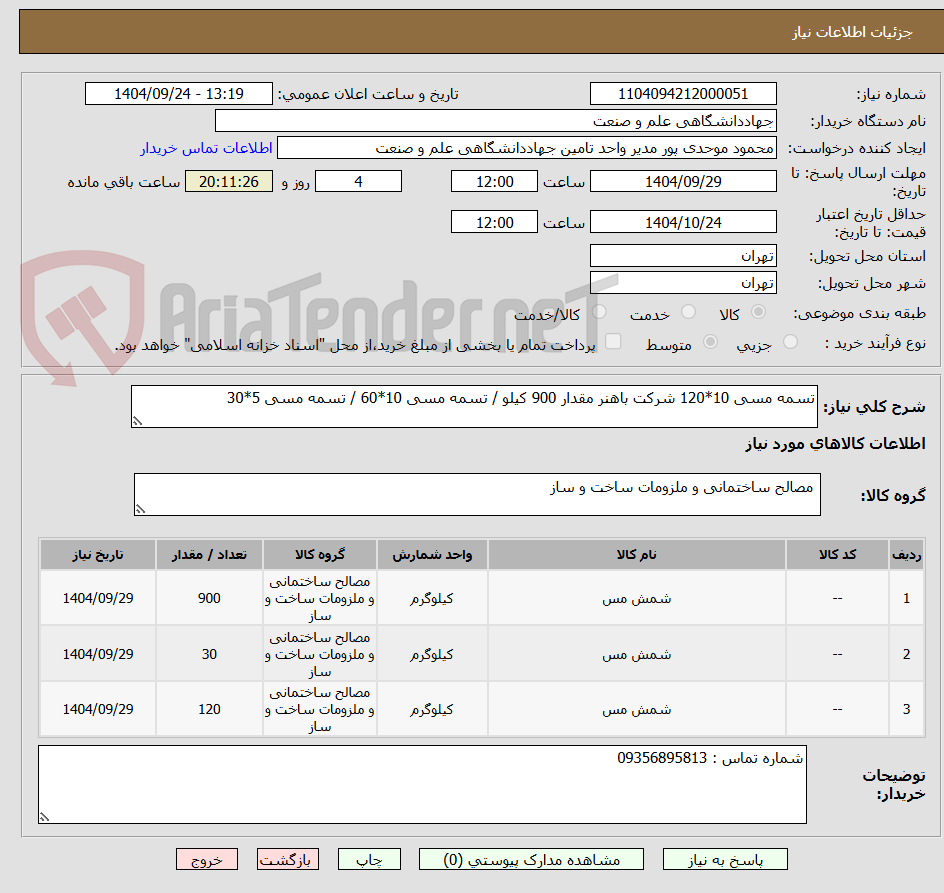Select the خدمت radio option
944x893 pixels.
[688, 312]
